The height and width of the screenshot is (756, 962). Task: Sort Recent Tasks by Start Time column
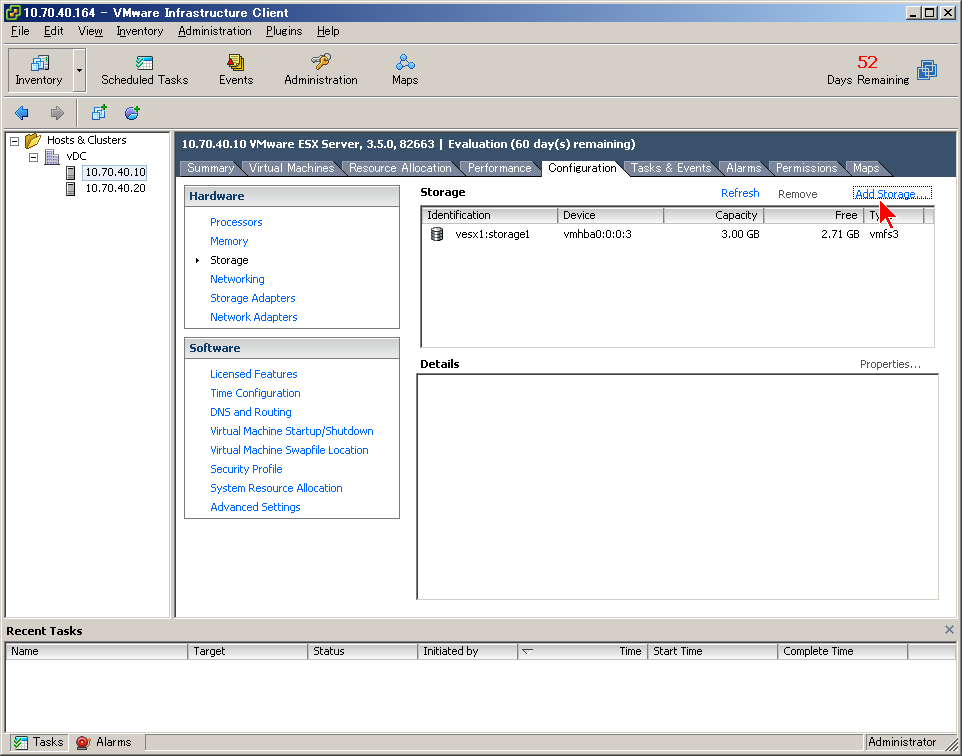712,651
